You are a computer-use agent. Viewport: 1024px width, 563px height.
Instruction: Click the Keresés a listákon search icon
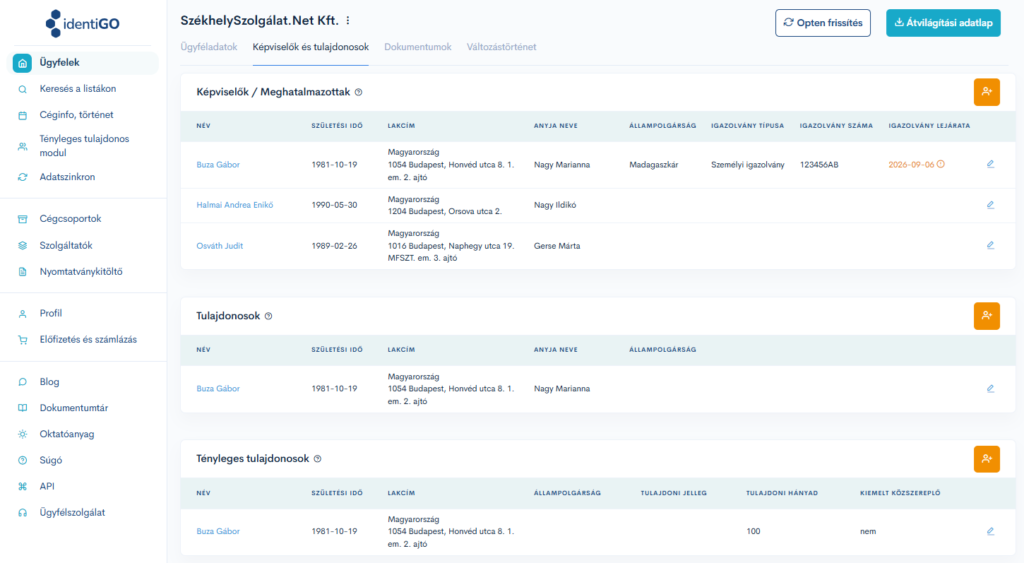tap(22, 89)
